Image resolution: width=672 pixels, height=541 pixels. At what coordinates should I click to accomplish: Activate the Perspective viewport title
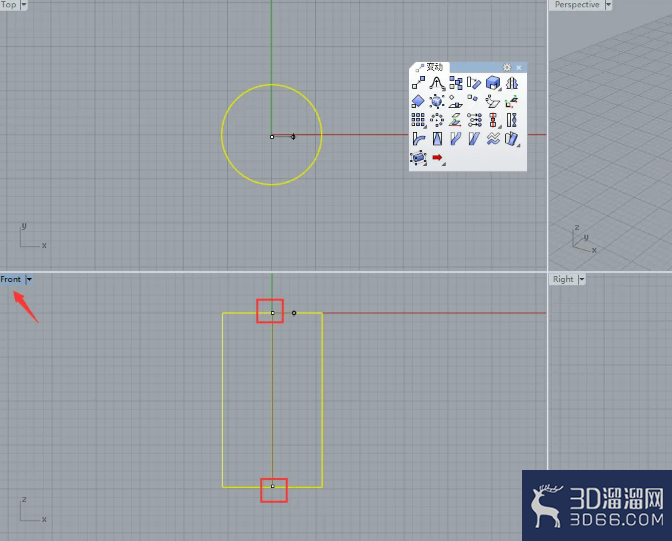[577, 5]
